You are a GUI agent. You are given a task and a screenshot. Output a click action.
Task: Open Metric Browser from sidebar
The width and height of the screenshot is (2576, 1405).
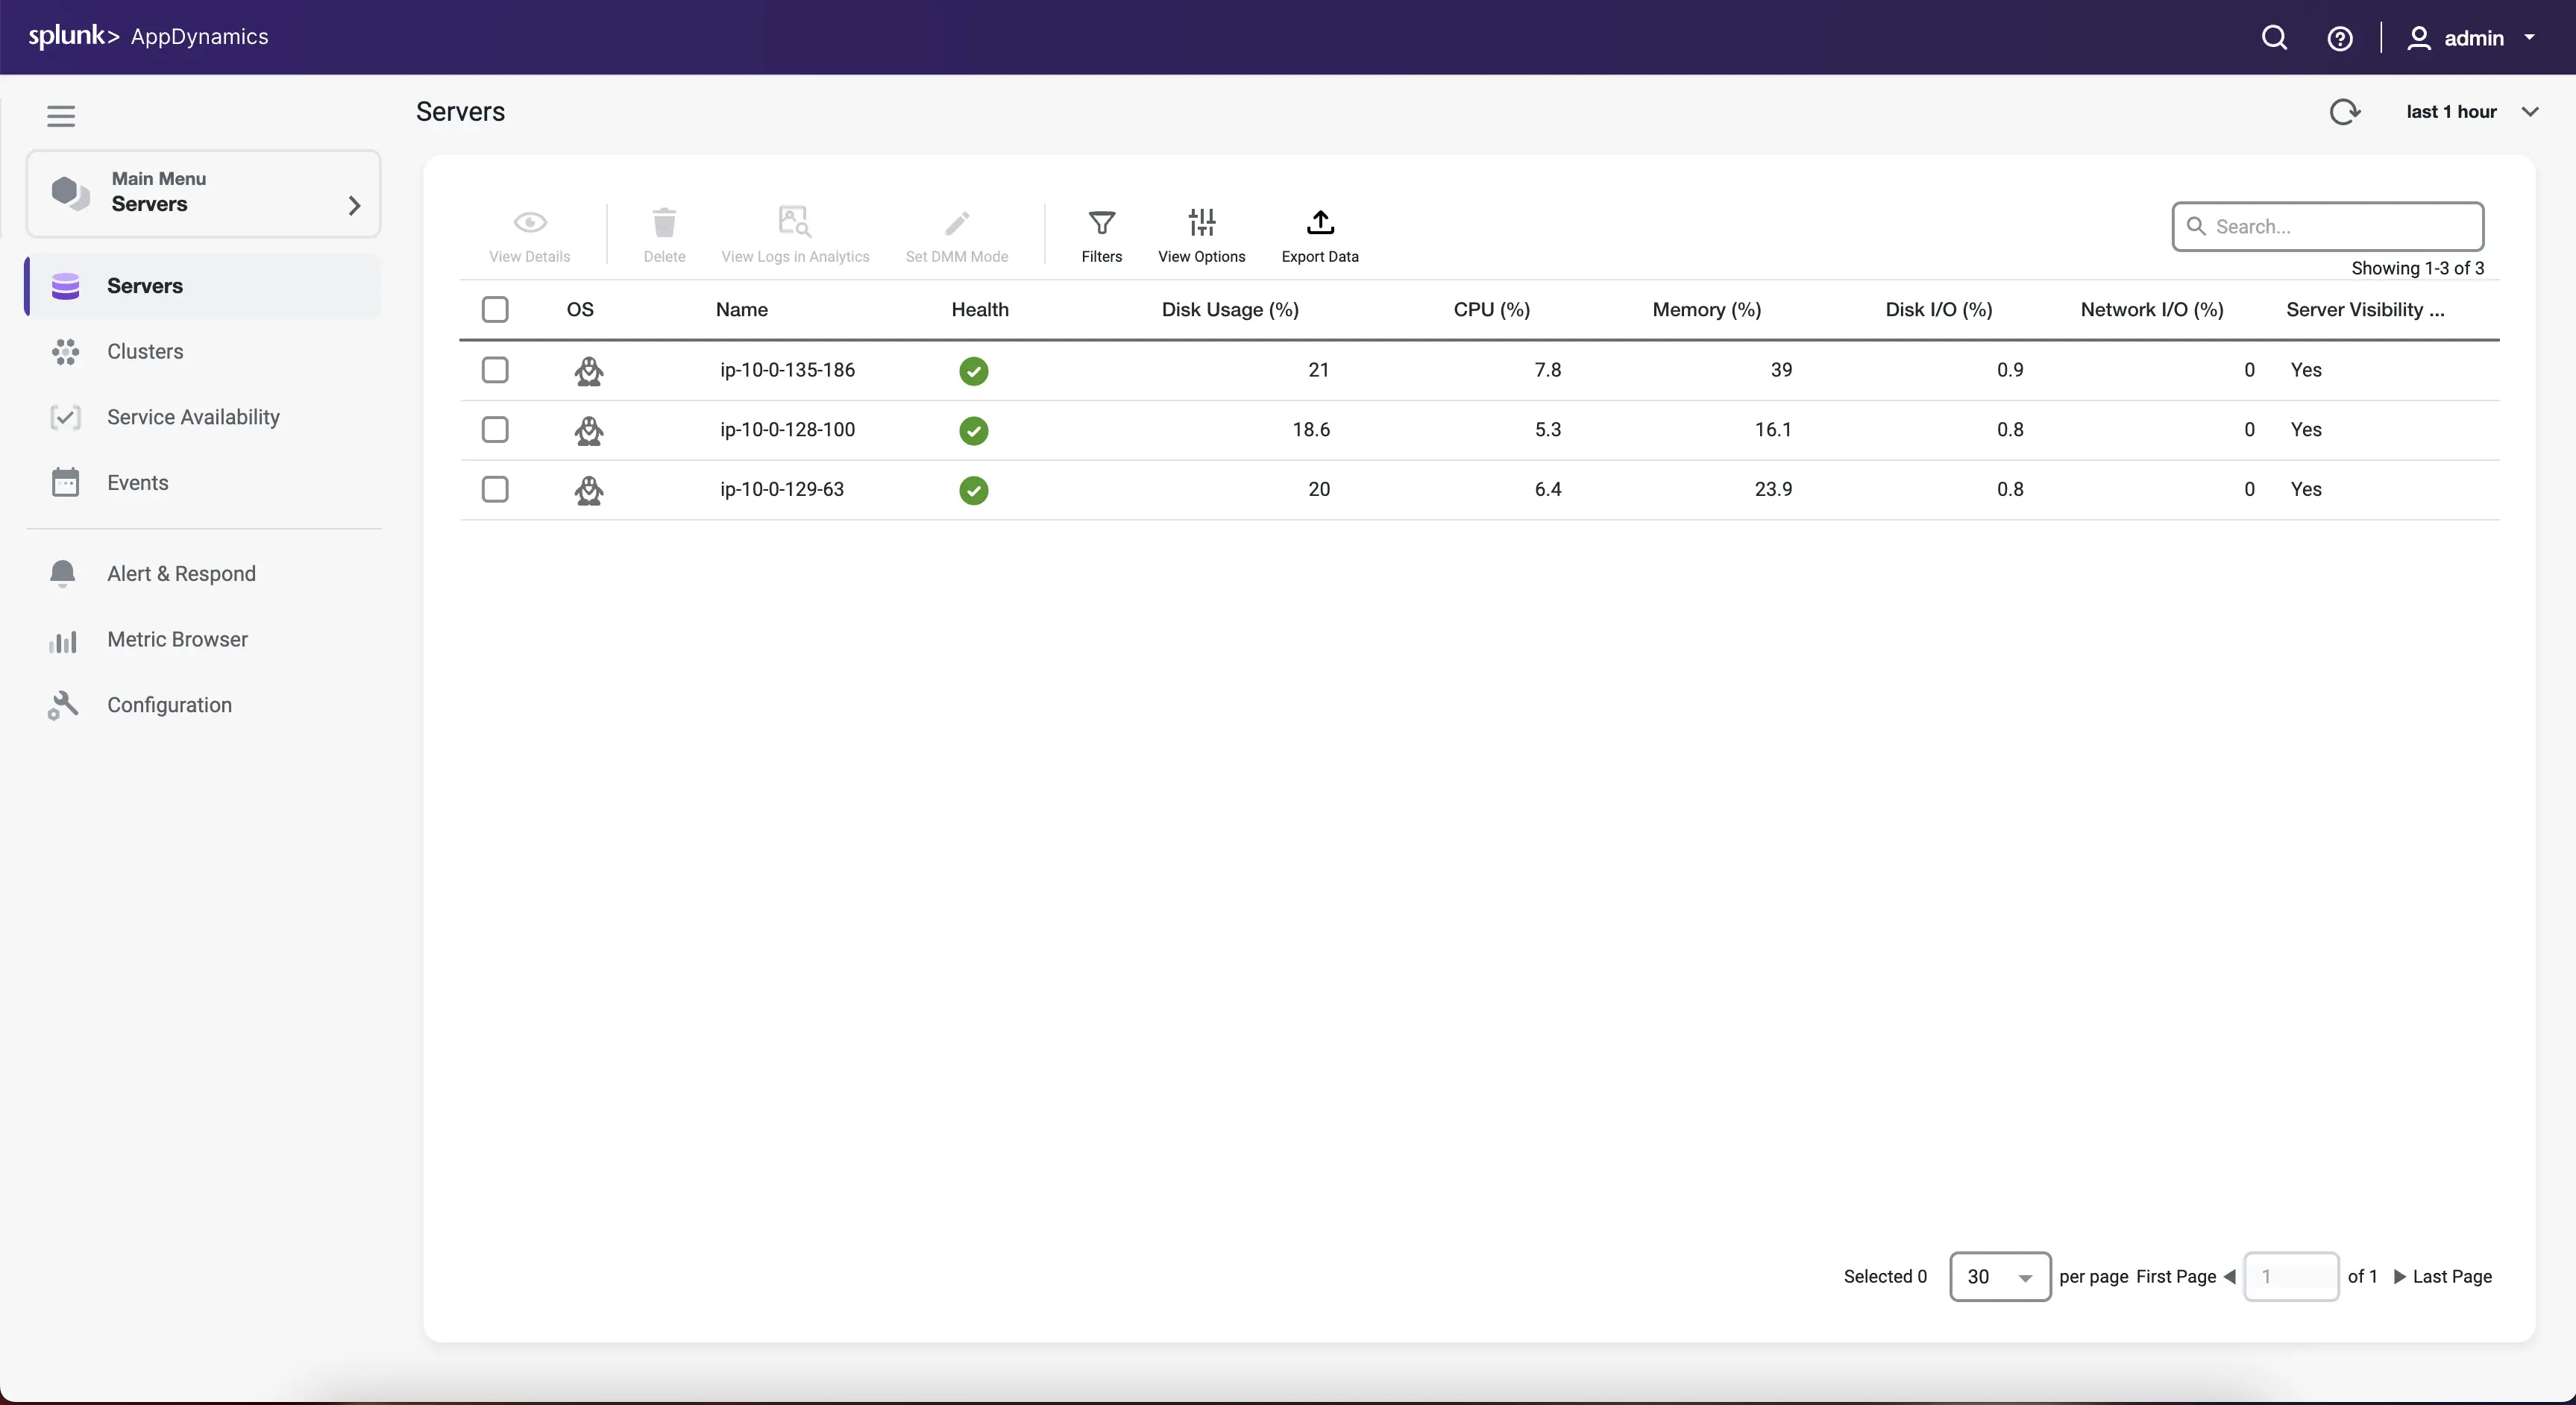click(177, 639)
